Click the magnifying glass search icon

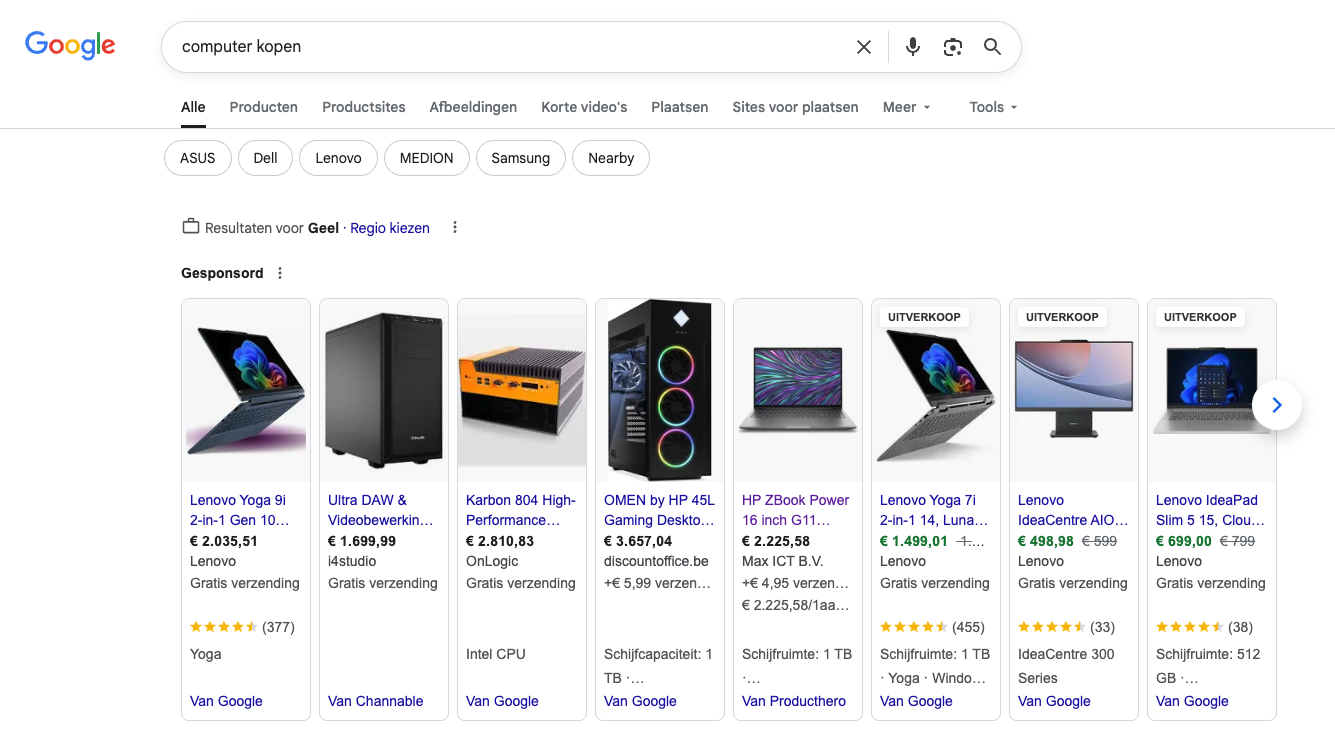click(992, 47)
